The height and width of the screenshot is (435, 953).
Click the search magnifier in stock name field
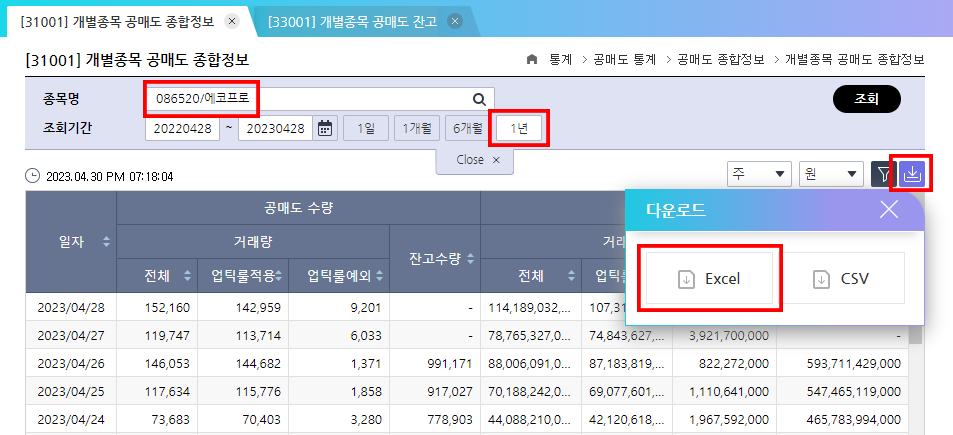(479, 99)
